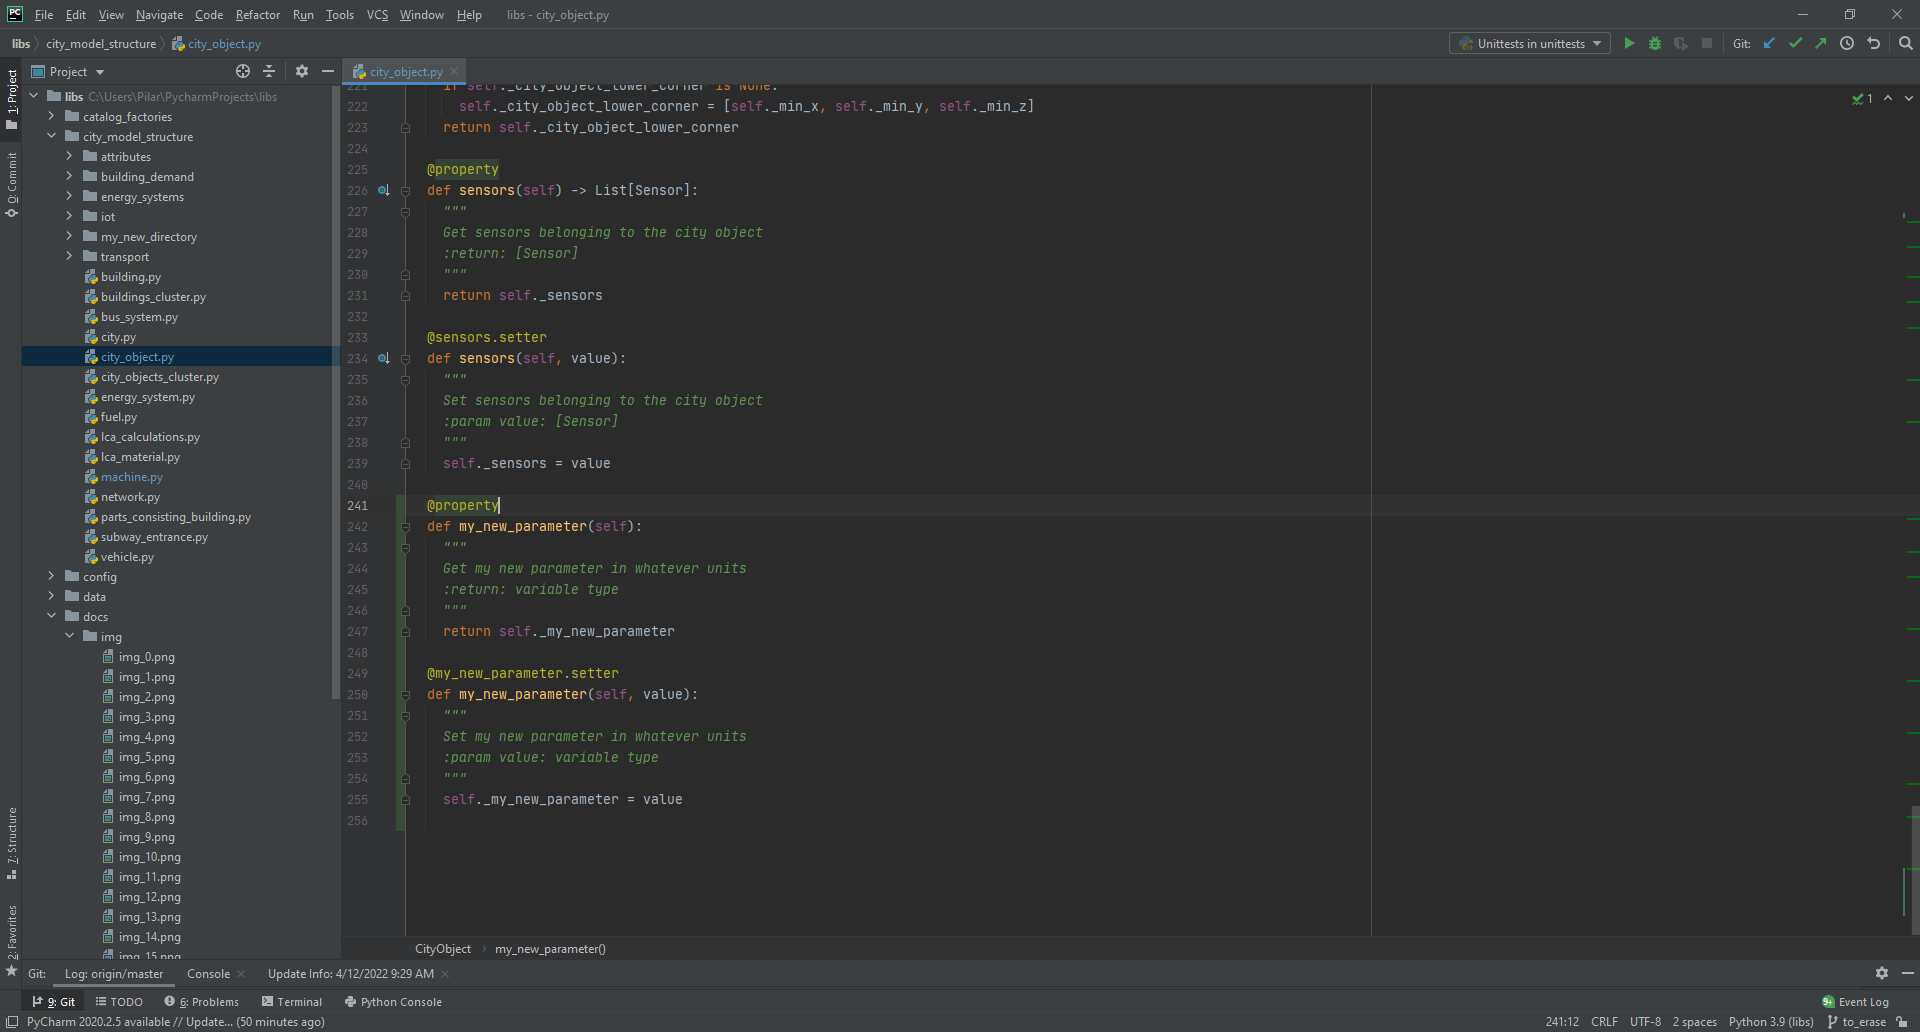1920x1032 pixels.
Task: Push changes with Git arrow icon
Action: [x=1821, y=43]
